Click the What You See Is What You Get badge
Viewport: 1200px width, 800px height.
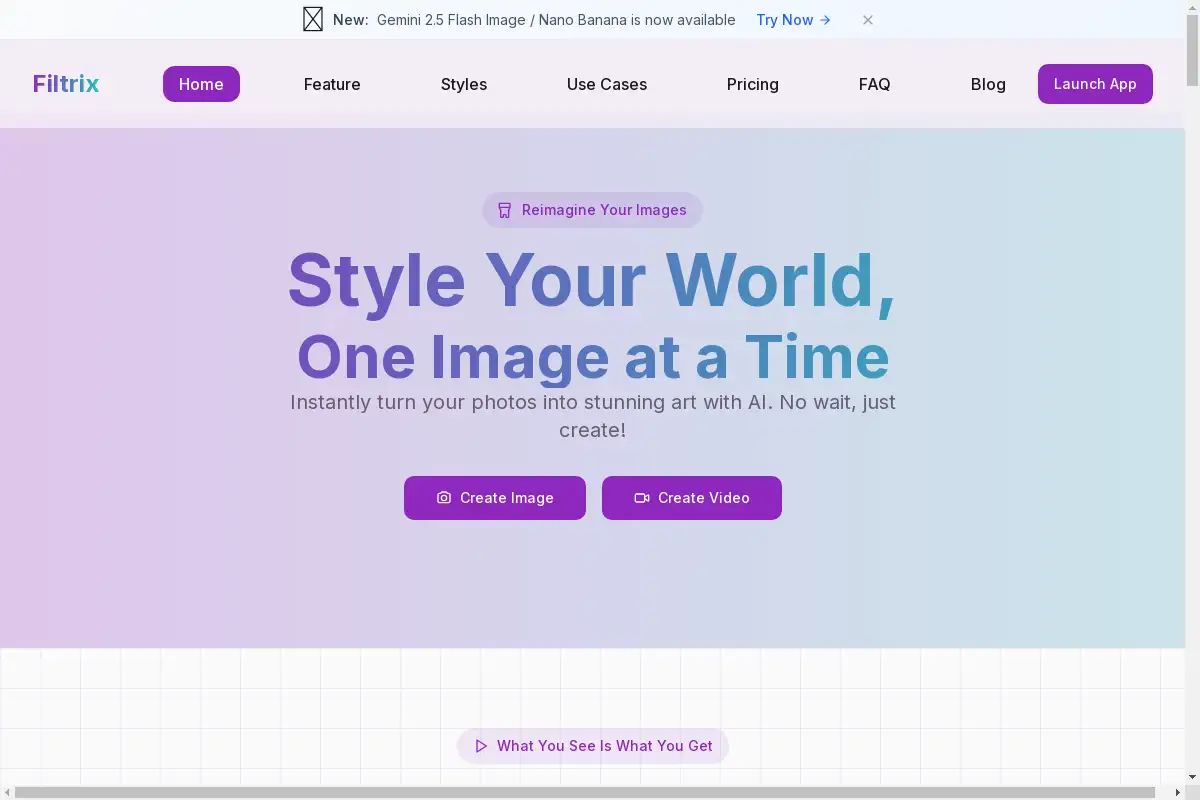(593, 746)
